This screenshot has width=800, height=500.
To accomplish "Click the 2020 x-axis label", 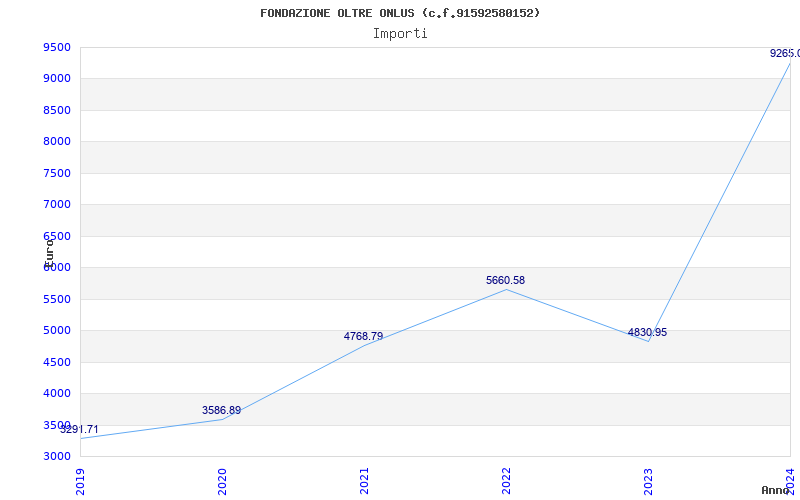I will point(222,481).
